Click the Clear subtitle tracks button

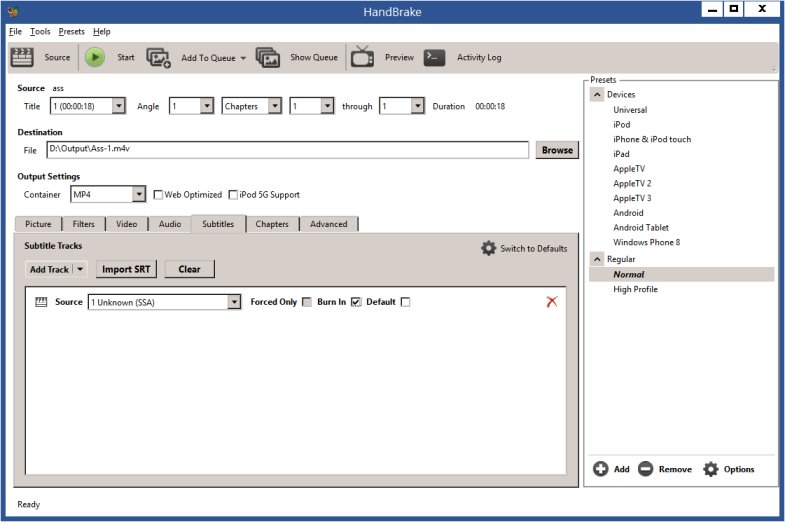[x=189, y=269]
